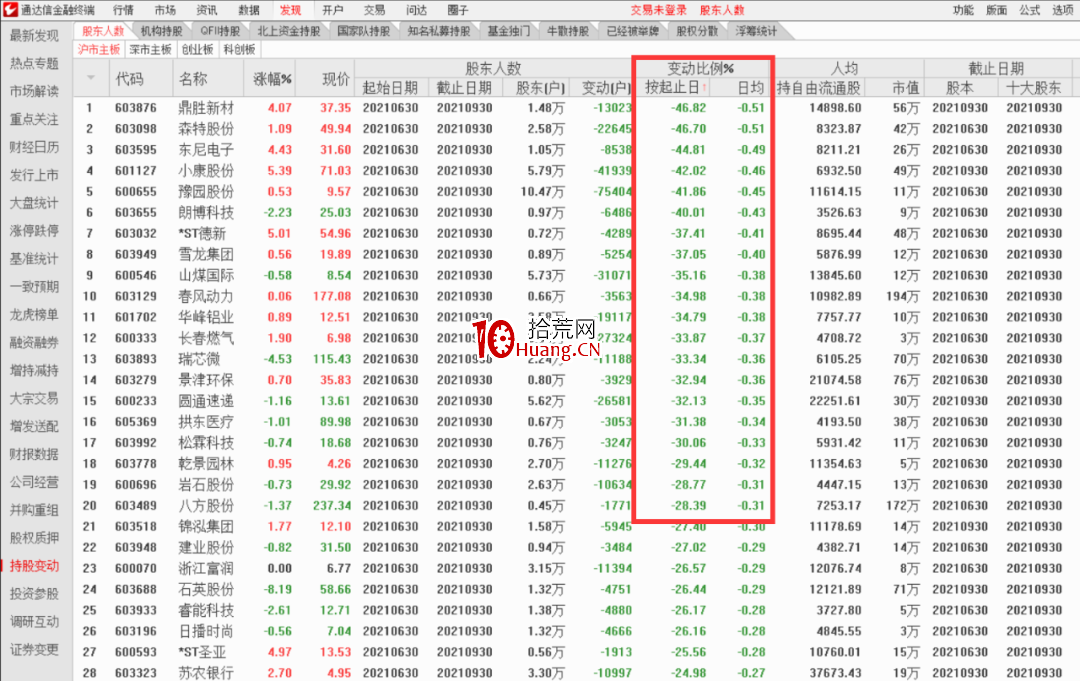Sort by the 涨幅% column header

tap(273, 78)
